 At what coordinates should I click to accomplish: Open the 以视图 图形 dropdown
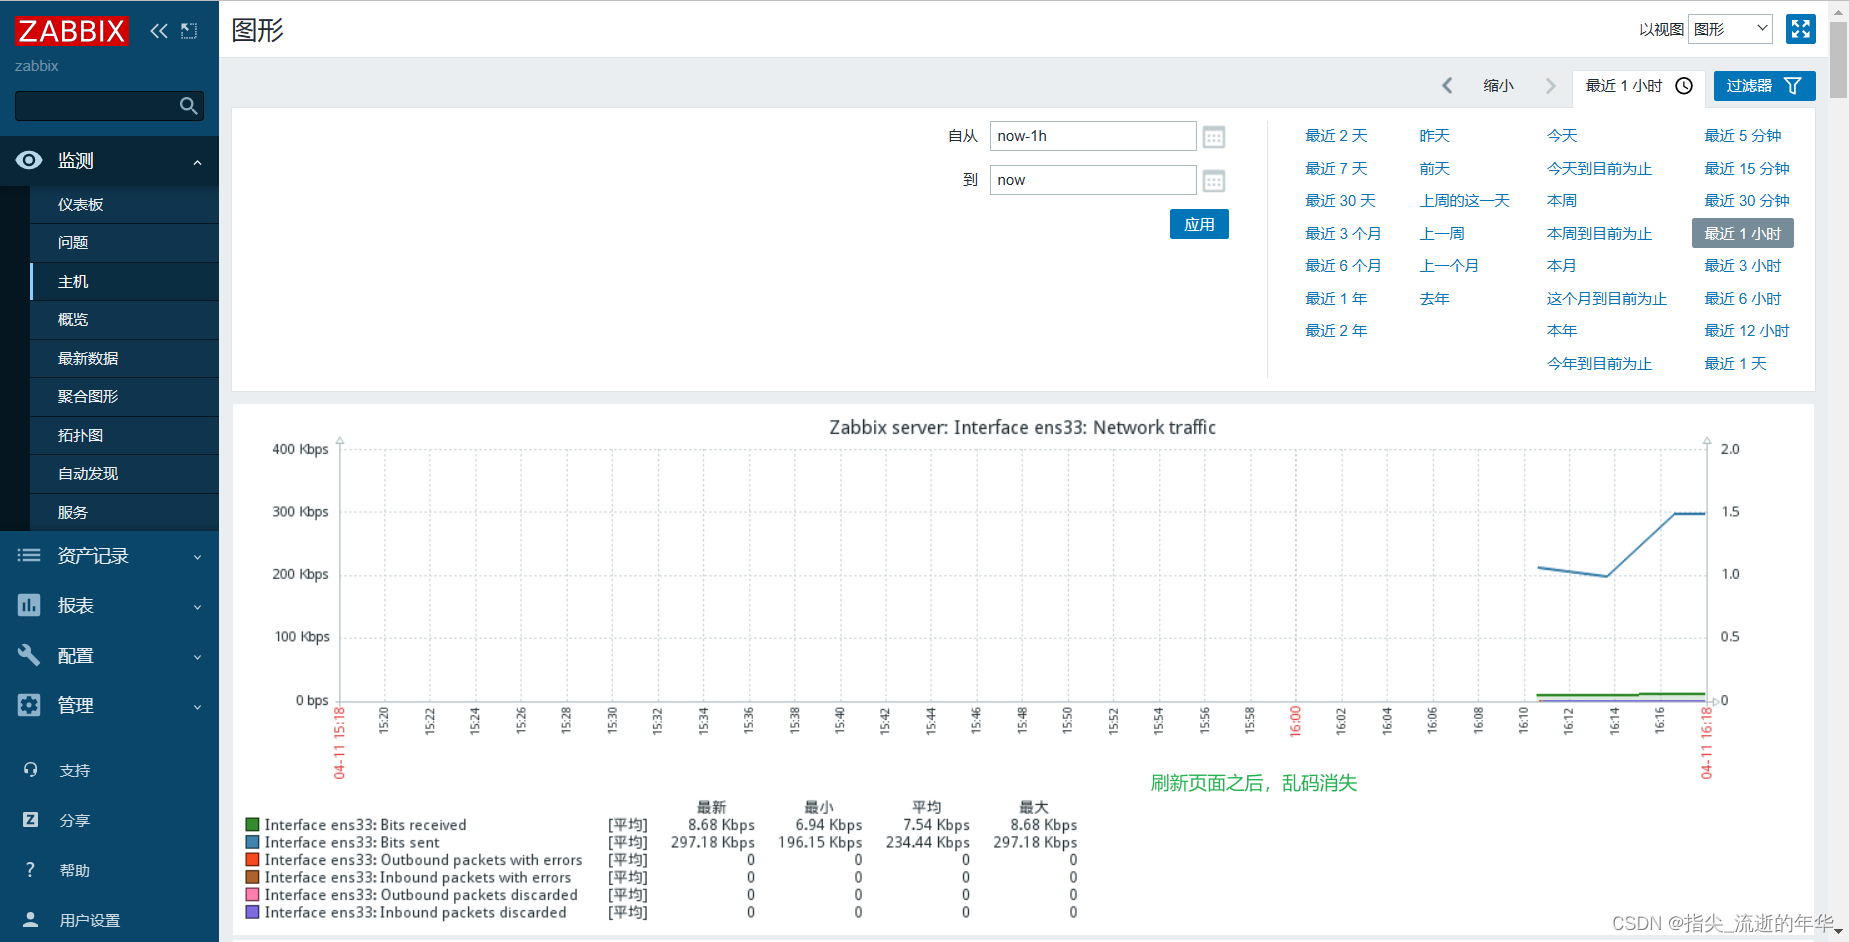[1730, 29]
